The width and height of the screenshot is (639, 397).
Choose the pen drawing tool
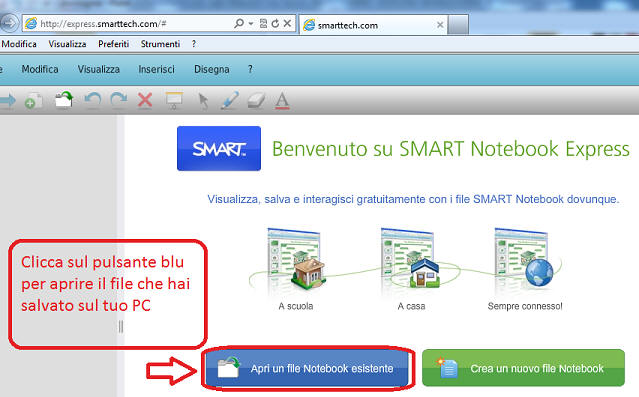coord(230,101)
